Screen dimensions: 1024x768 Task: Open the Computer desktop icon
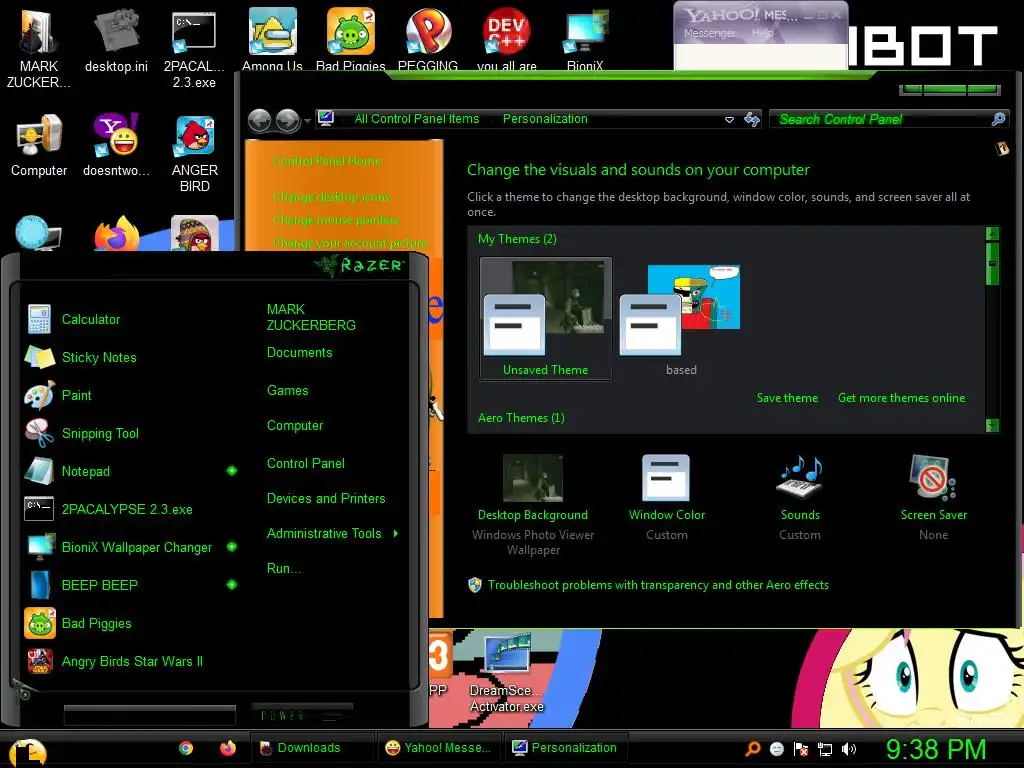39,146
